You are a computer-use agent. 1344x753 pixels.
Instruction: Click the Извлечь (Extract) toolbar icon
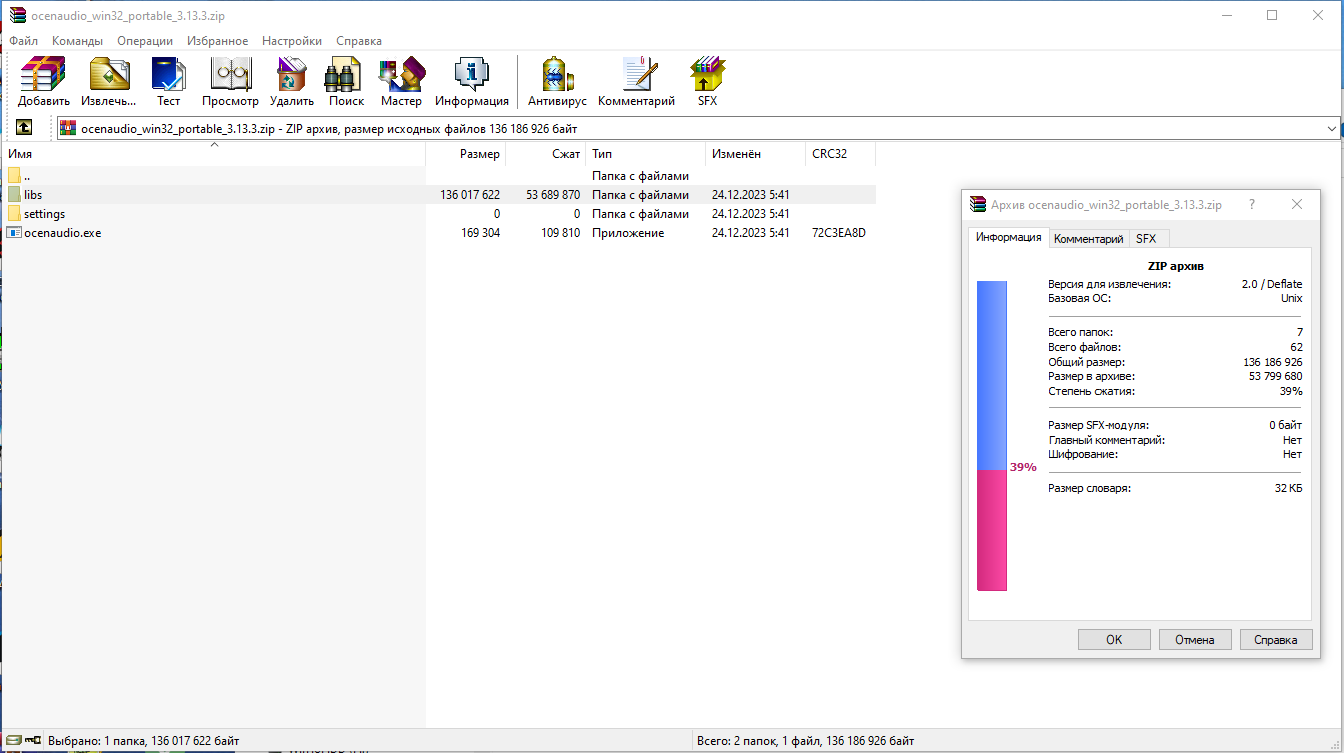pyautogui.click(x=108, y=75)
